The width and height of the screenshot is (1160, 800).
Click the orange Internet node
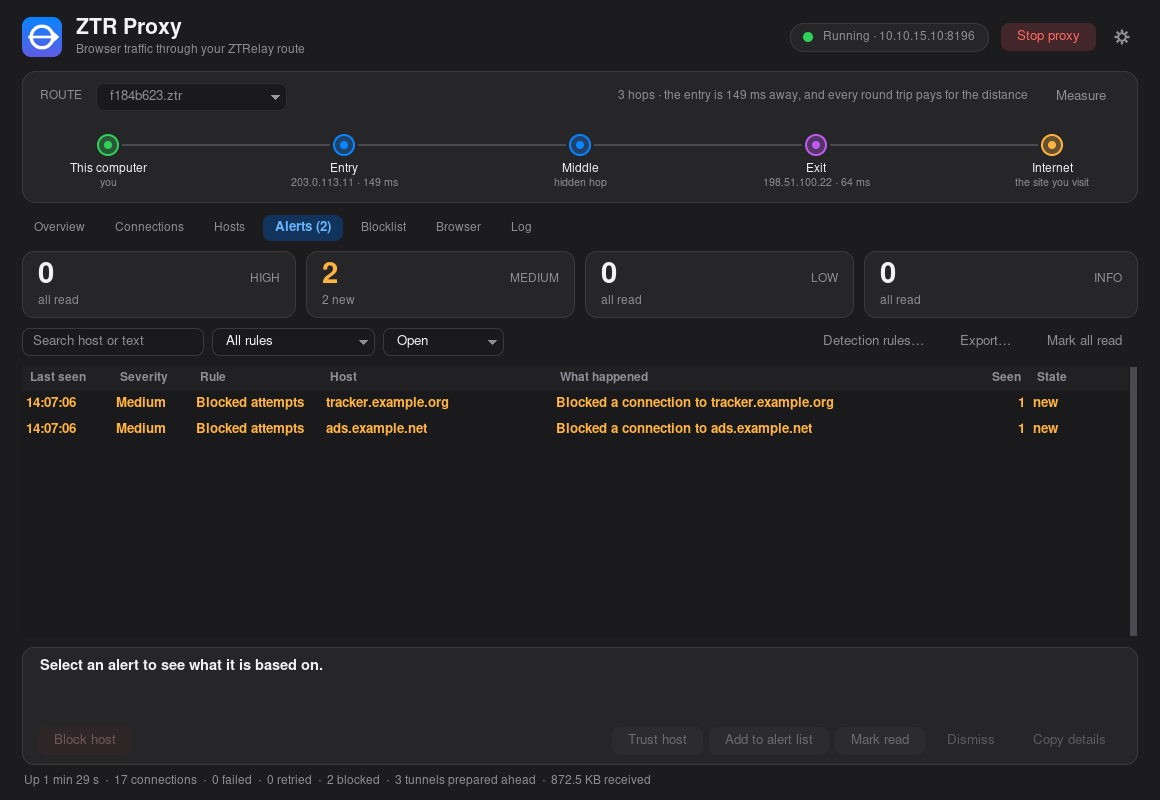coord(1052,145)
